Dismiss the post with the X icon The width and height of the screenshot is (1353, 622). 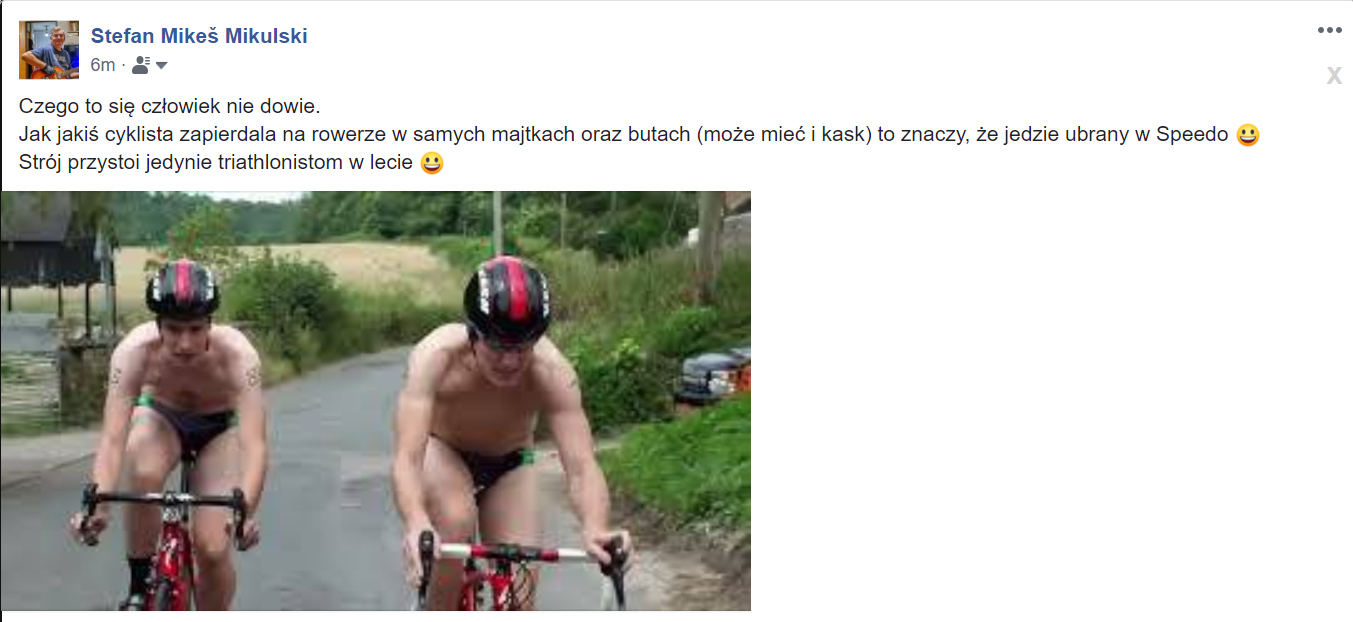coord(1334,75)
